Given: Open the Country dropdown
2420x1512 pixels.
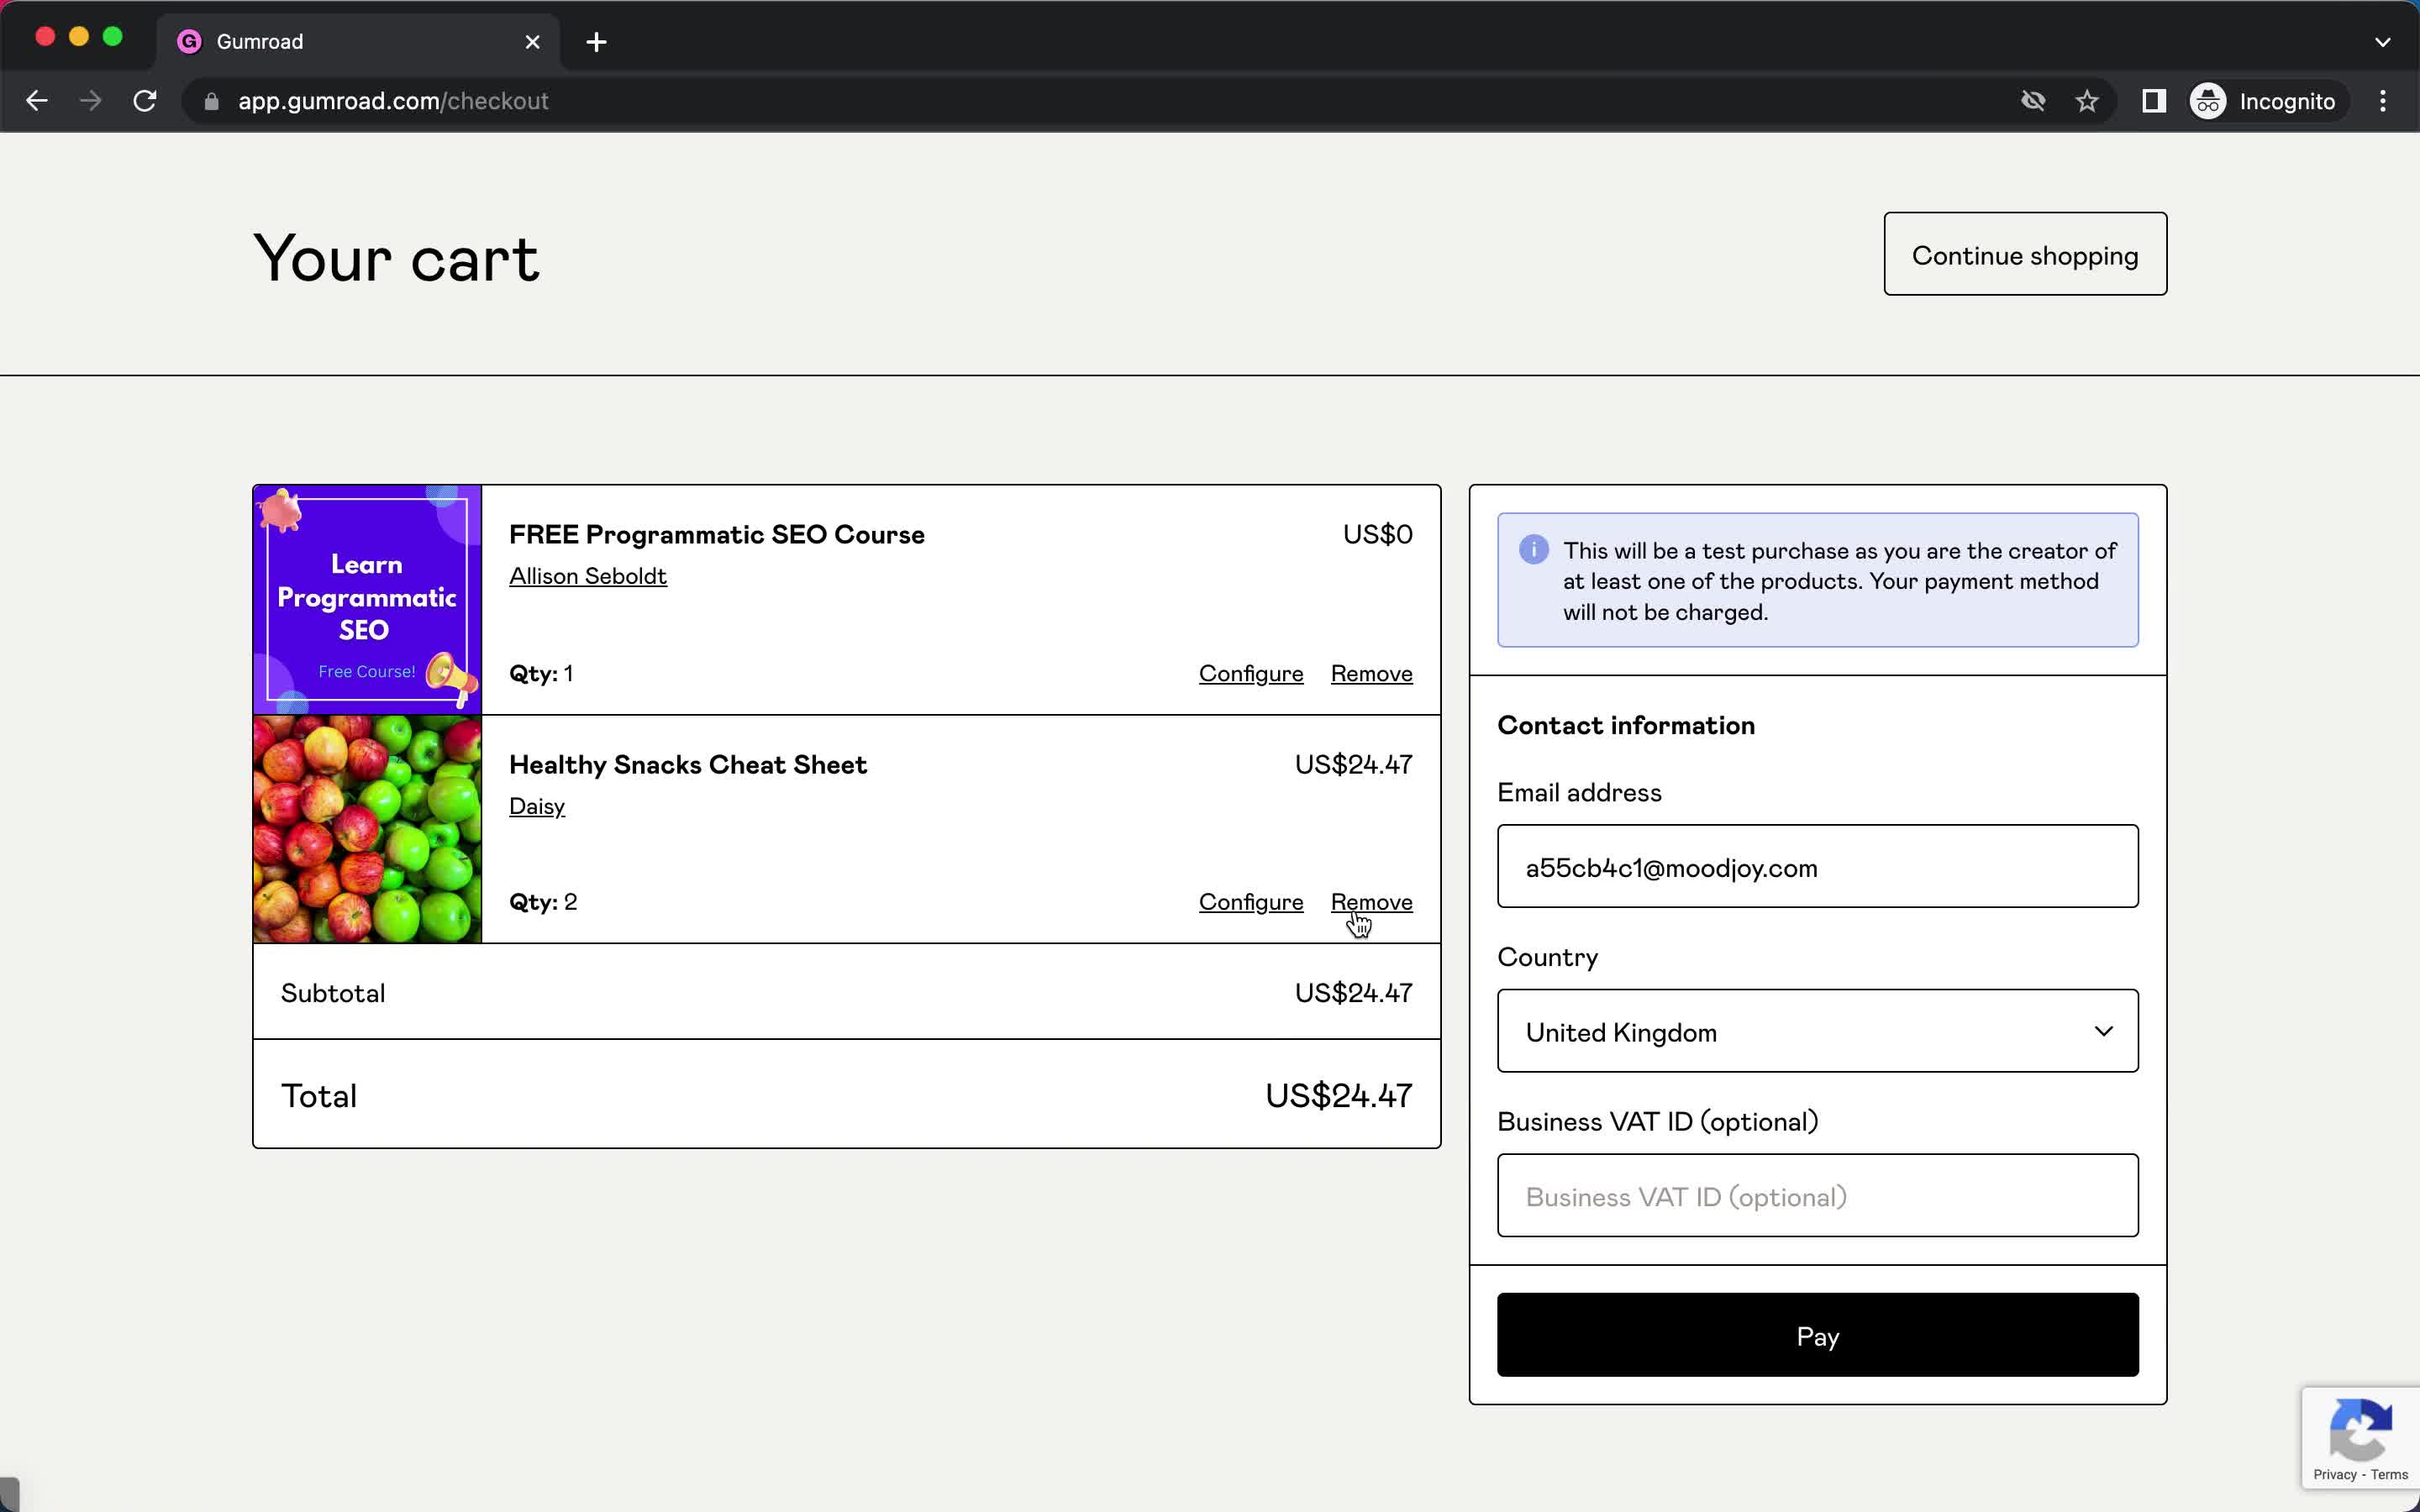Looking at the screenshot, I should tap(1817, 1031).
